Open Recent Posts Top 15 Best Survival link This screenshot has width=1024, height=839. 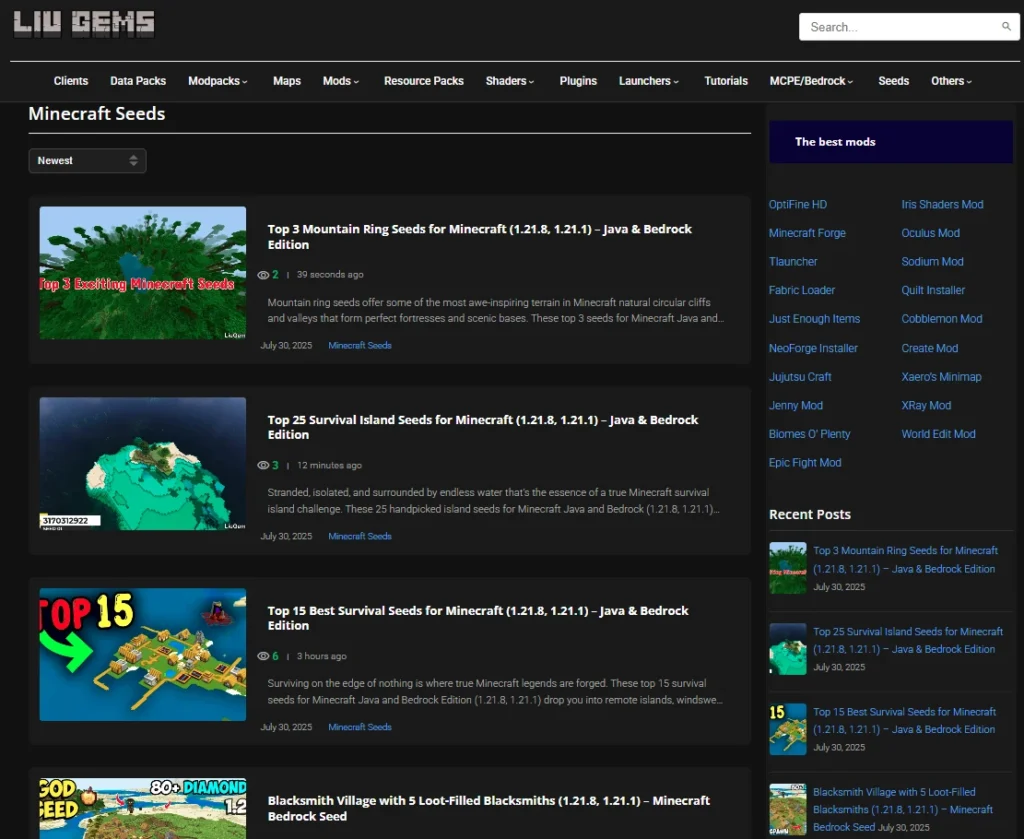point(904,721)
